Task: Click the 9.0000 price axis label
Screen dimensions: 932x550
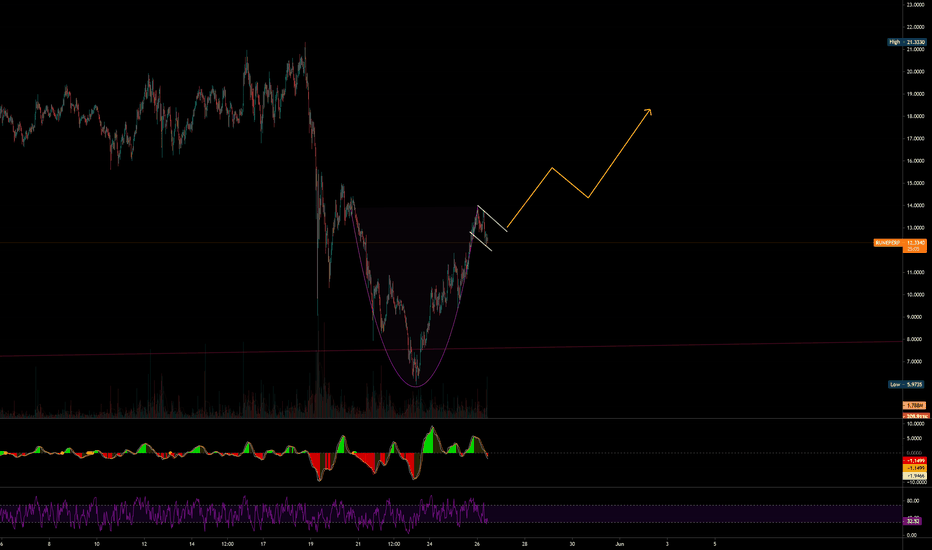Action: click(x=915, y=317)
